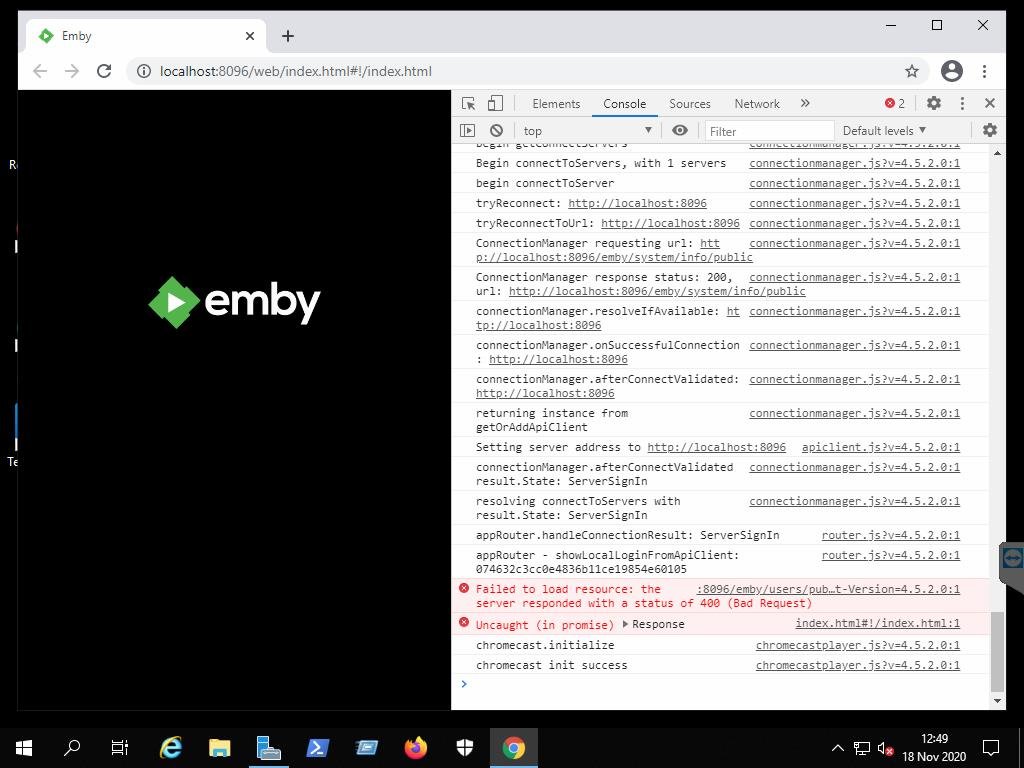
Task: Select the Emby browser tab
Action: (145, 36)
